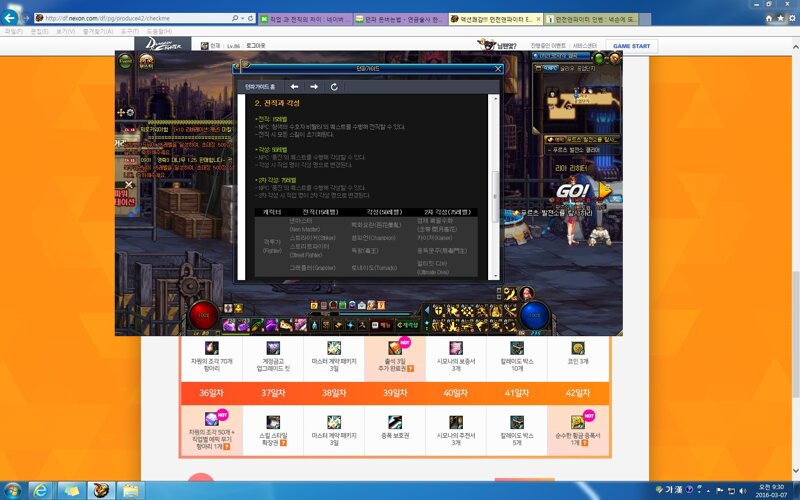Open the 진행중인 이벤트 link
Viewport: 800px width, 500px height.
click(548, 46)
